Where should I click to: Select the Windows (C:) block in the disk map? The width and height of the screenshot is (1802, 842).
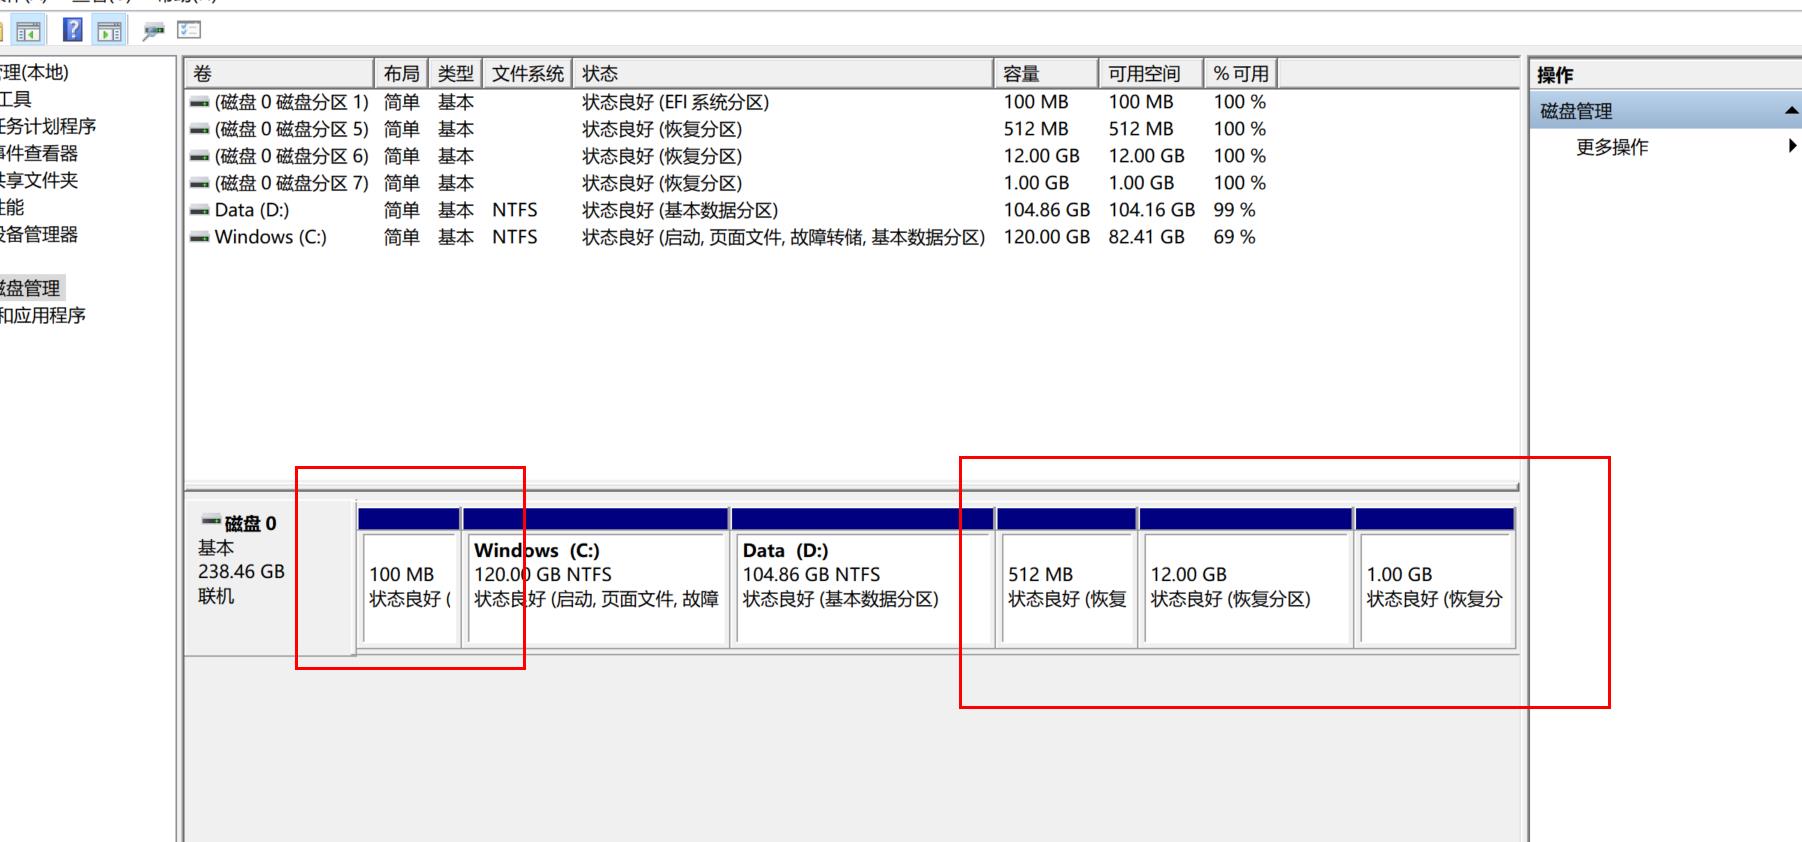[595, 578]
